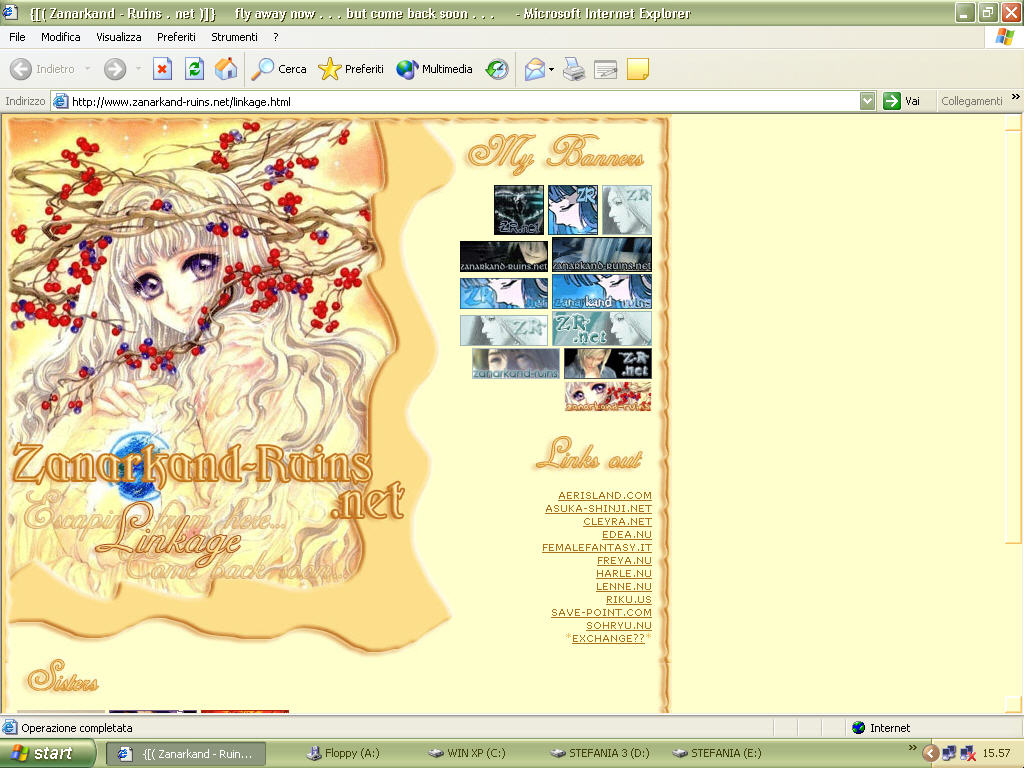Screen dimensions: 1024x768
Task: Open the CLEYRA.NET link
Action: pos(617,522)
